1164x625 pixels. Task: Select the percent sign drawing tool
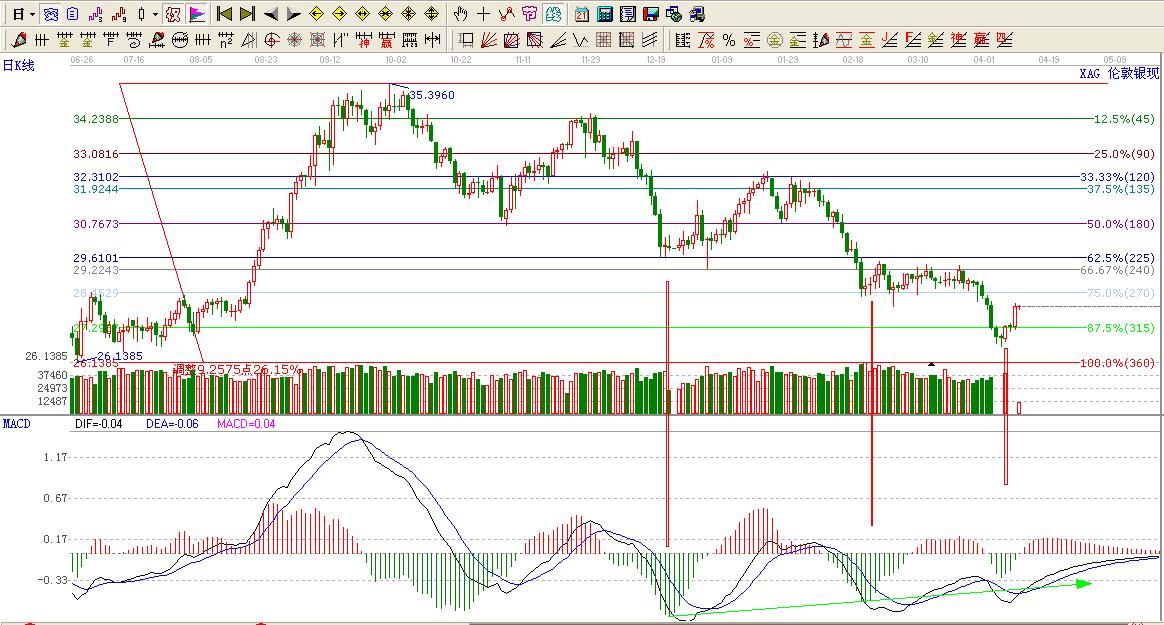tap(729, 40)
